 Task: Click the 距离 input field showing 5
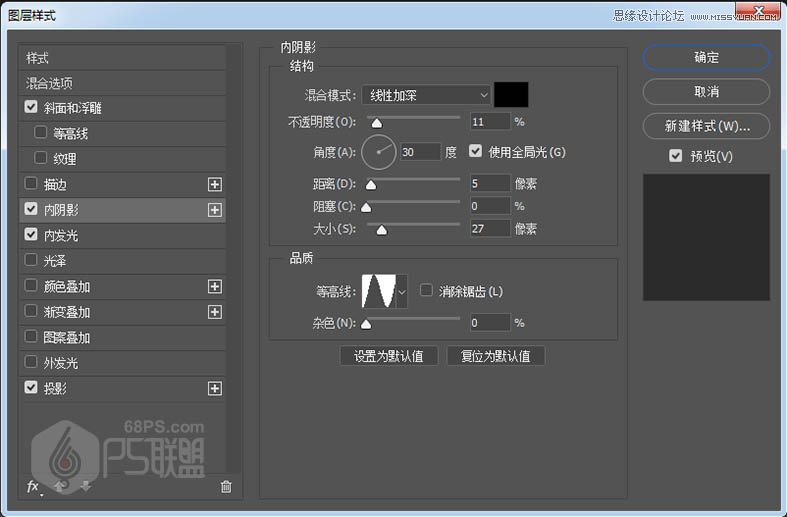[x=490, y=184]
